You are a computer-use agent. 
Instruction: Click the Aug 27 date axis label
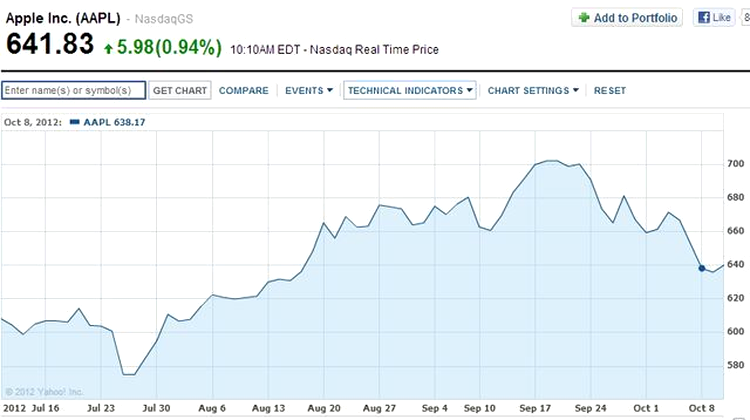click(x=379, y=409)
